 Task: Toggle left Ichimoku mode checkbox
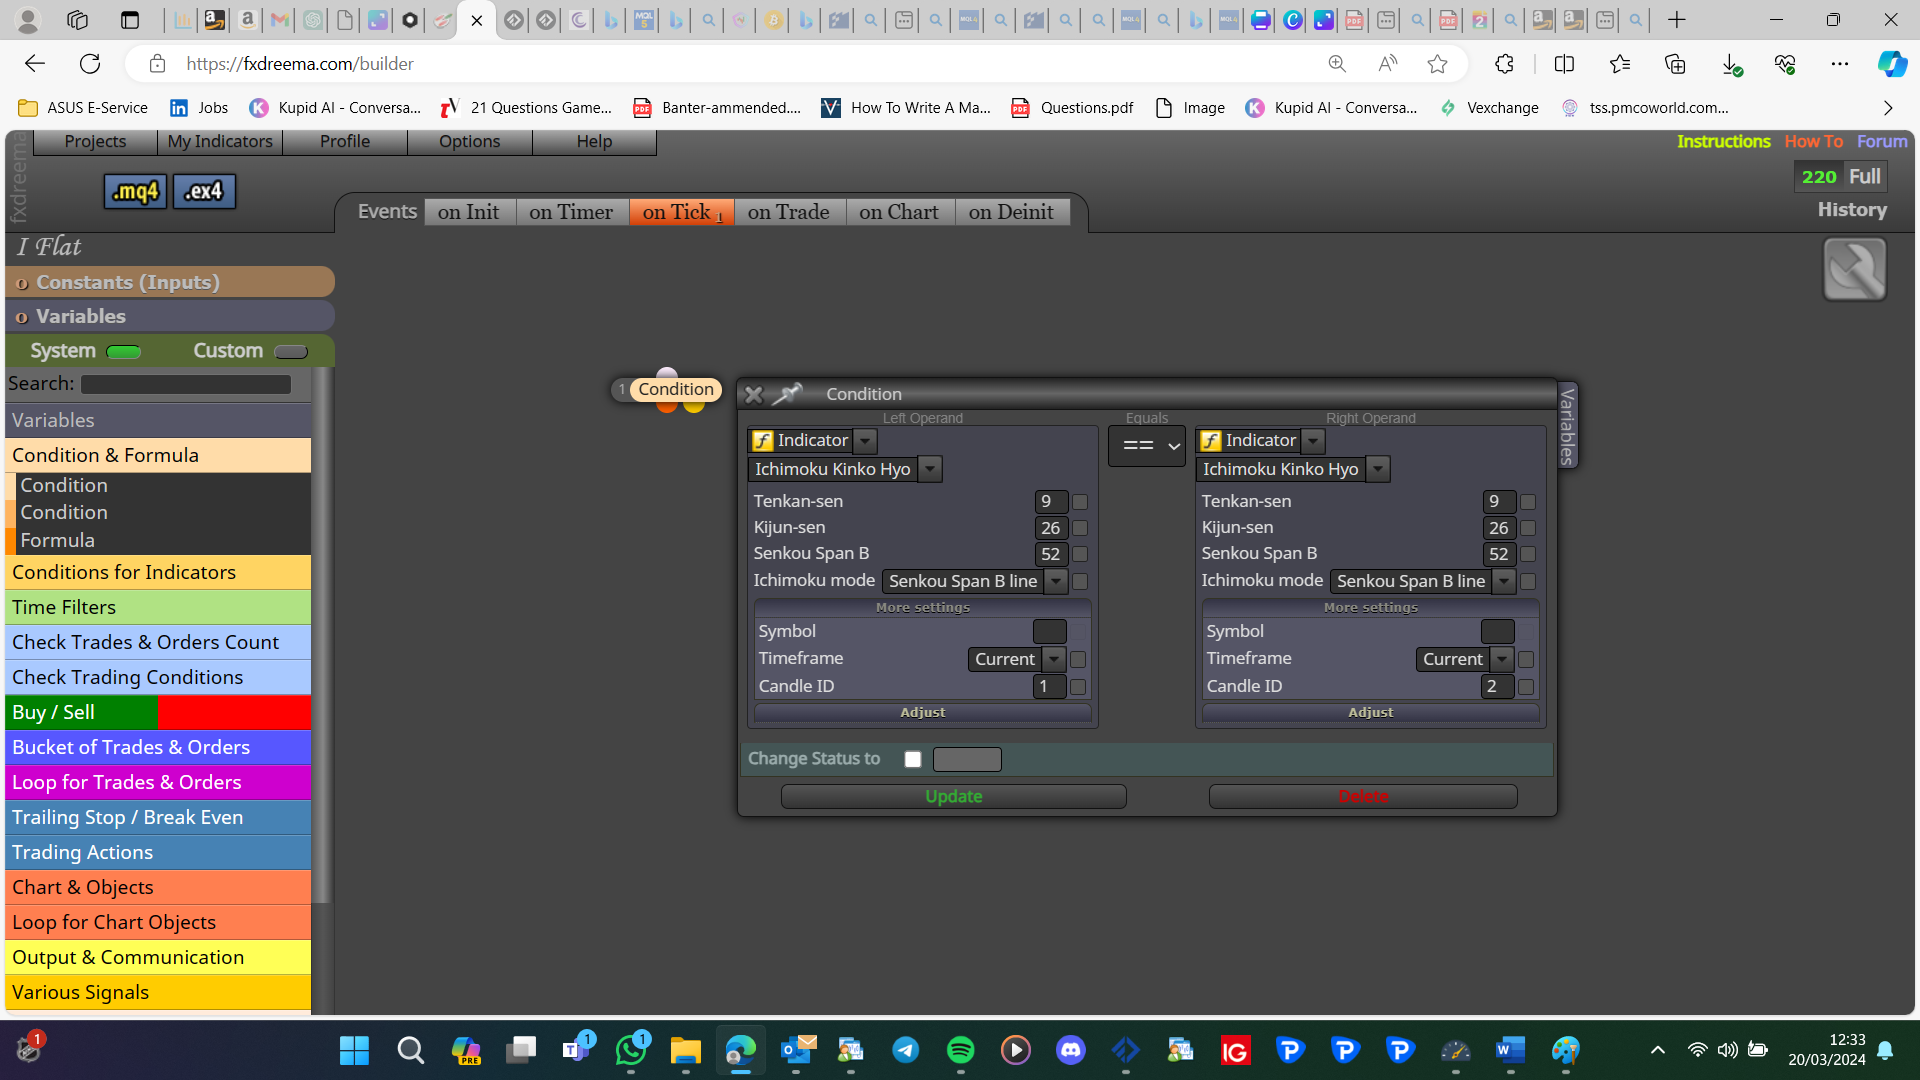click(1080, 581)
